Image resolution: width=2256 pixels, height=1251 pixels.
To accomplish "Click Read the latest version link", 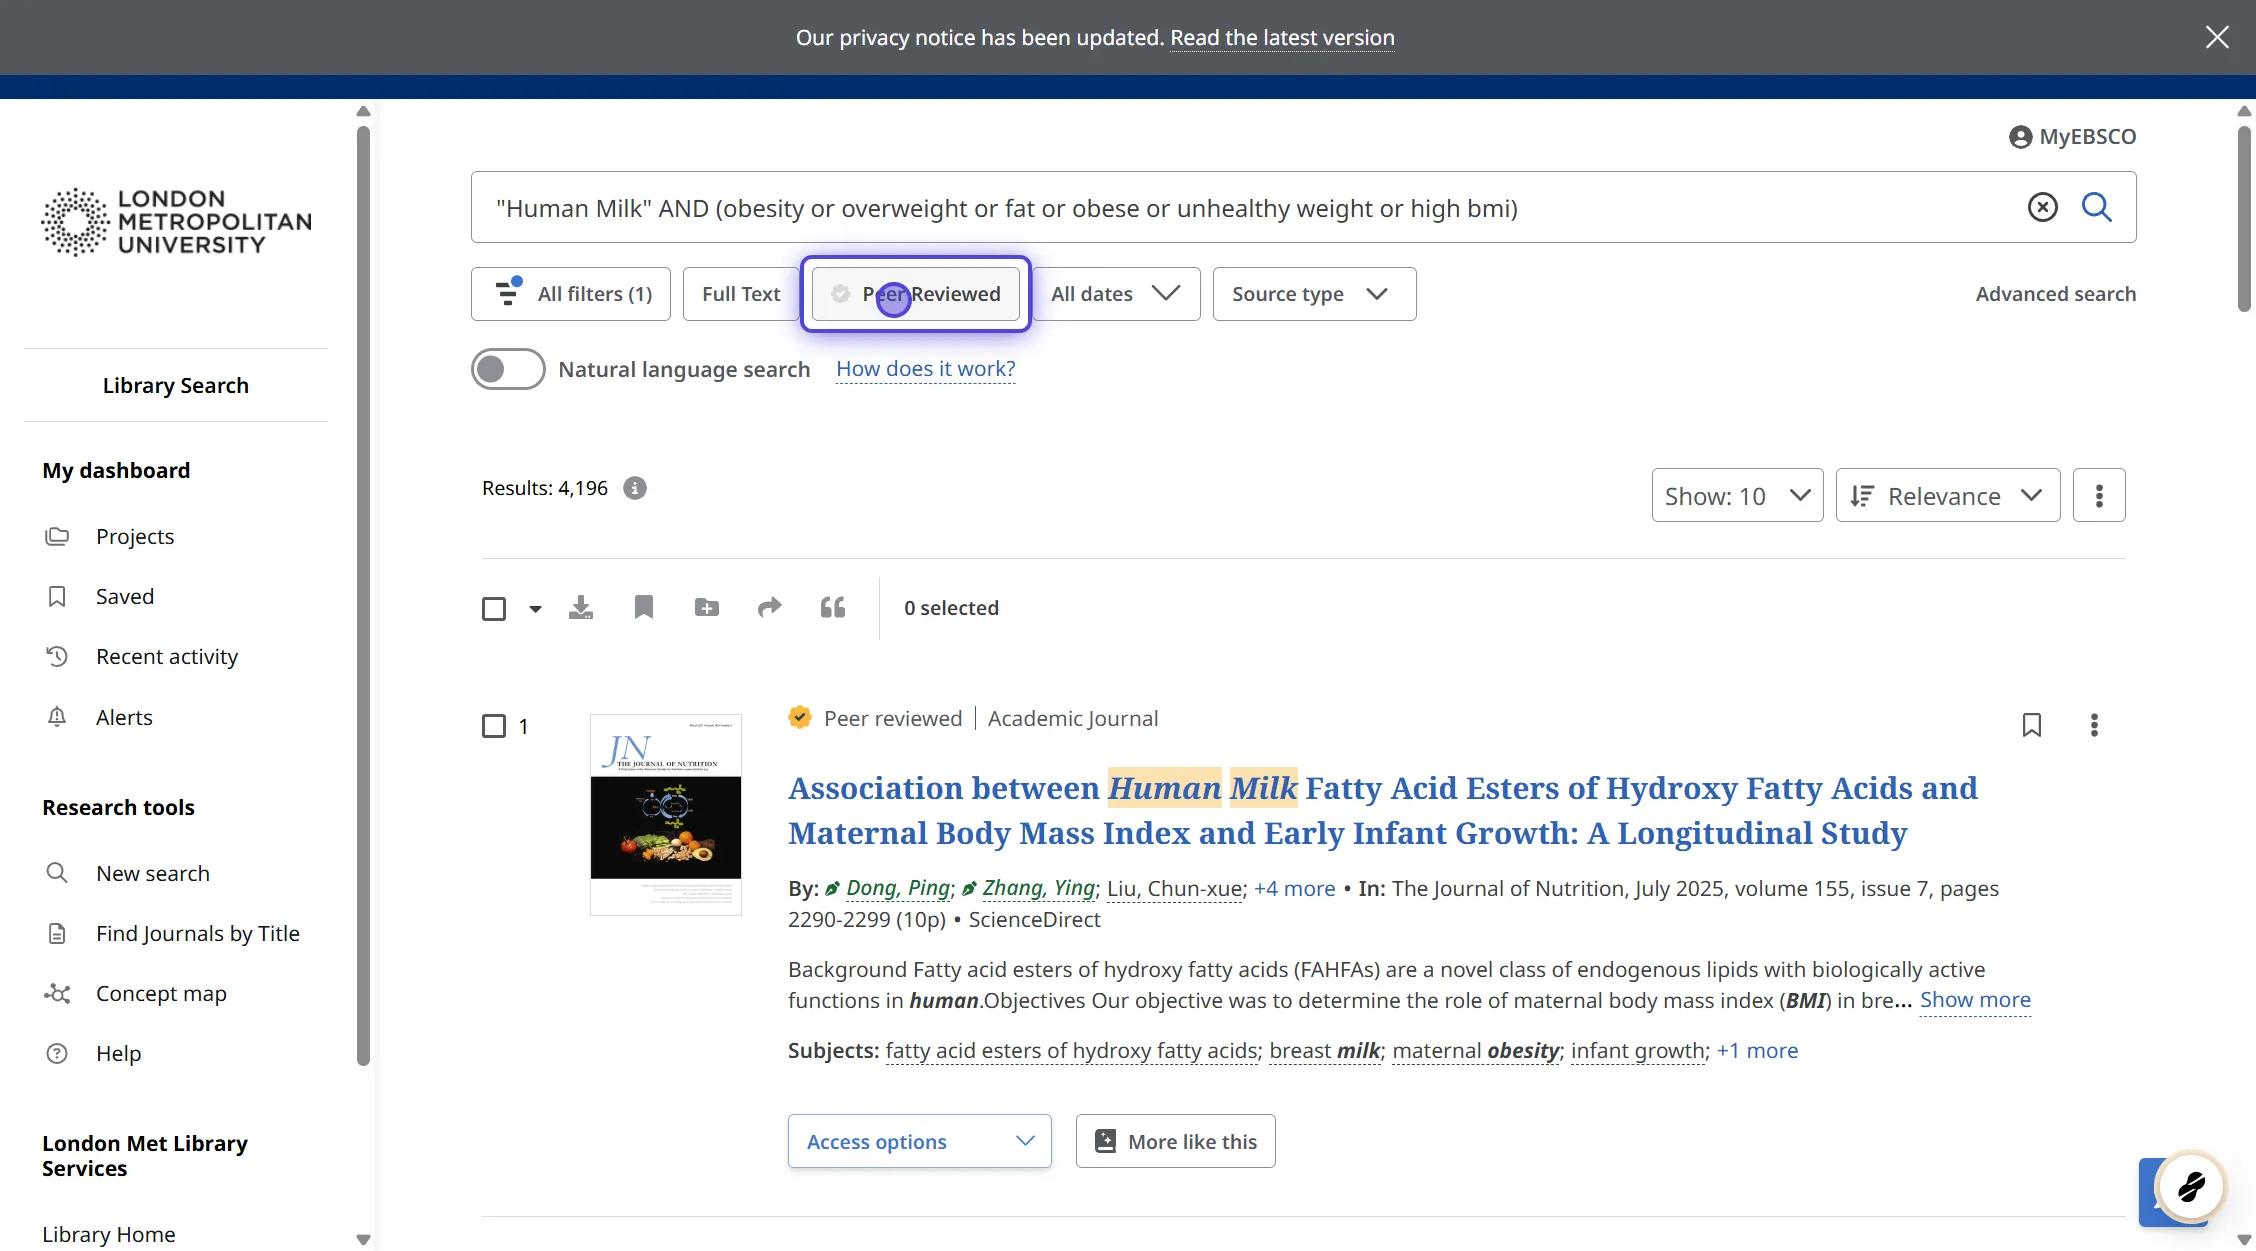I will click(x=1282, y=38).
